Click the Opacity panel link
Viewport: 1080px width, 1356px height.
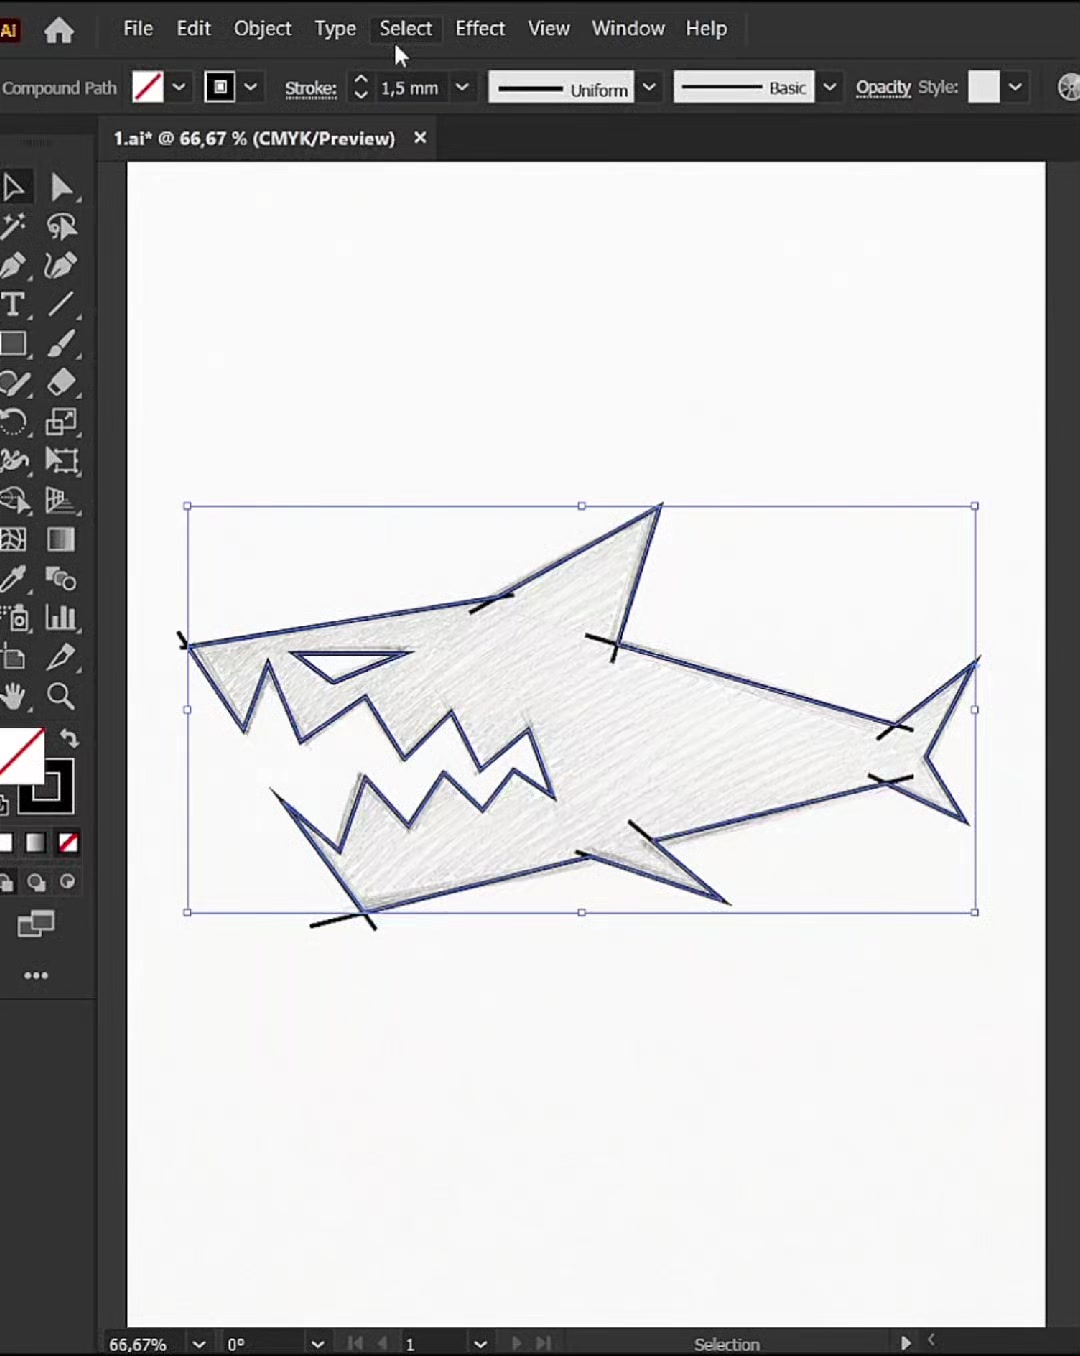tap(883, 88)
